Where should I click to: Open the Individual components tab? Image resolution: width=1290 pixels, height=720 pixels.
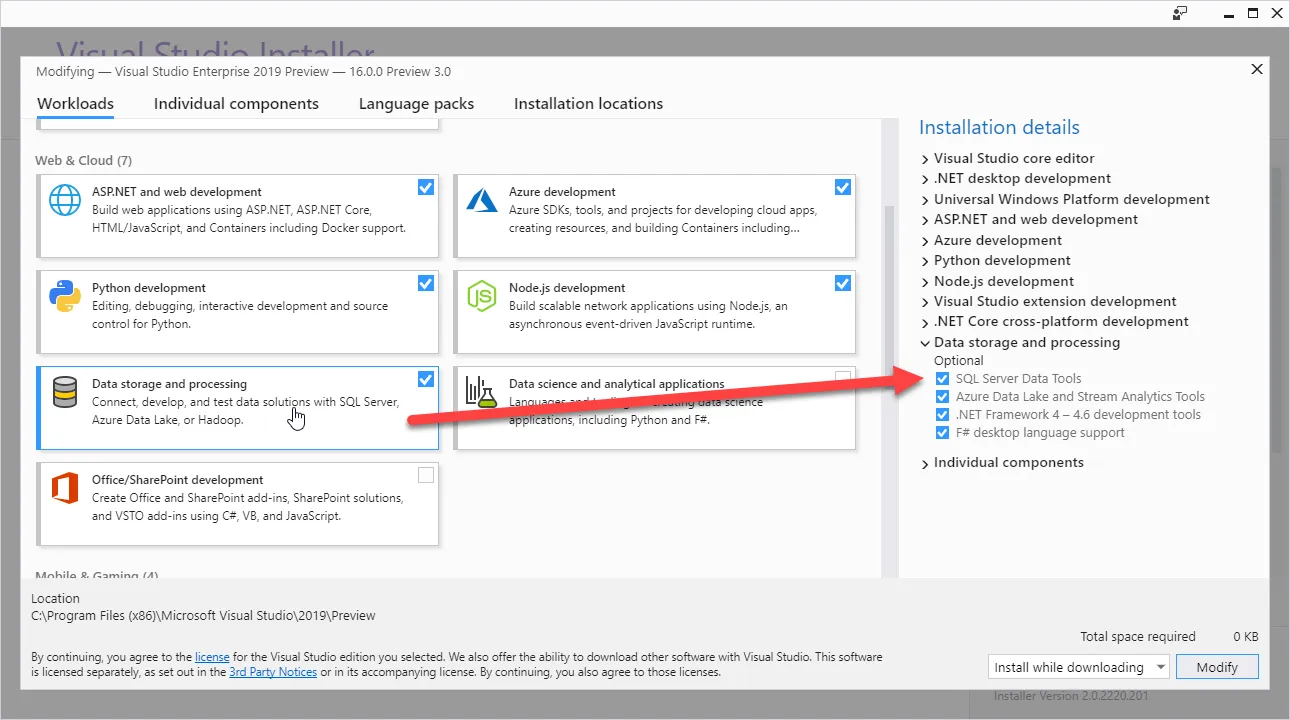(x=236, y=104)
